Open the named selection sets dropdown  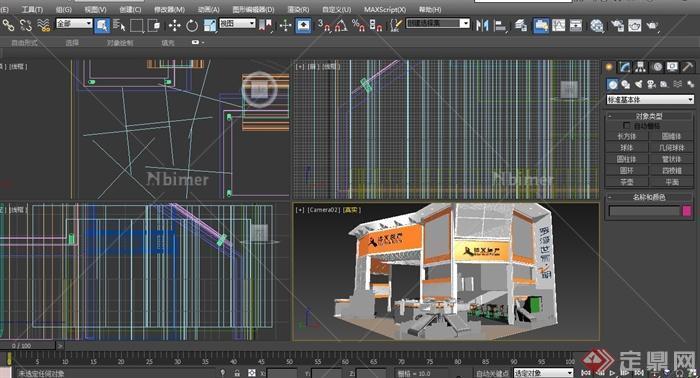point(438,23)
